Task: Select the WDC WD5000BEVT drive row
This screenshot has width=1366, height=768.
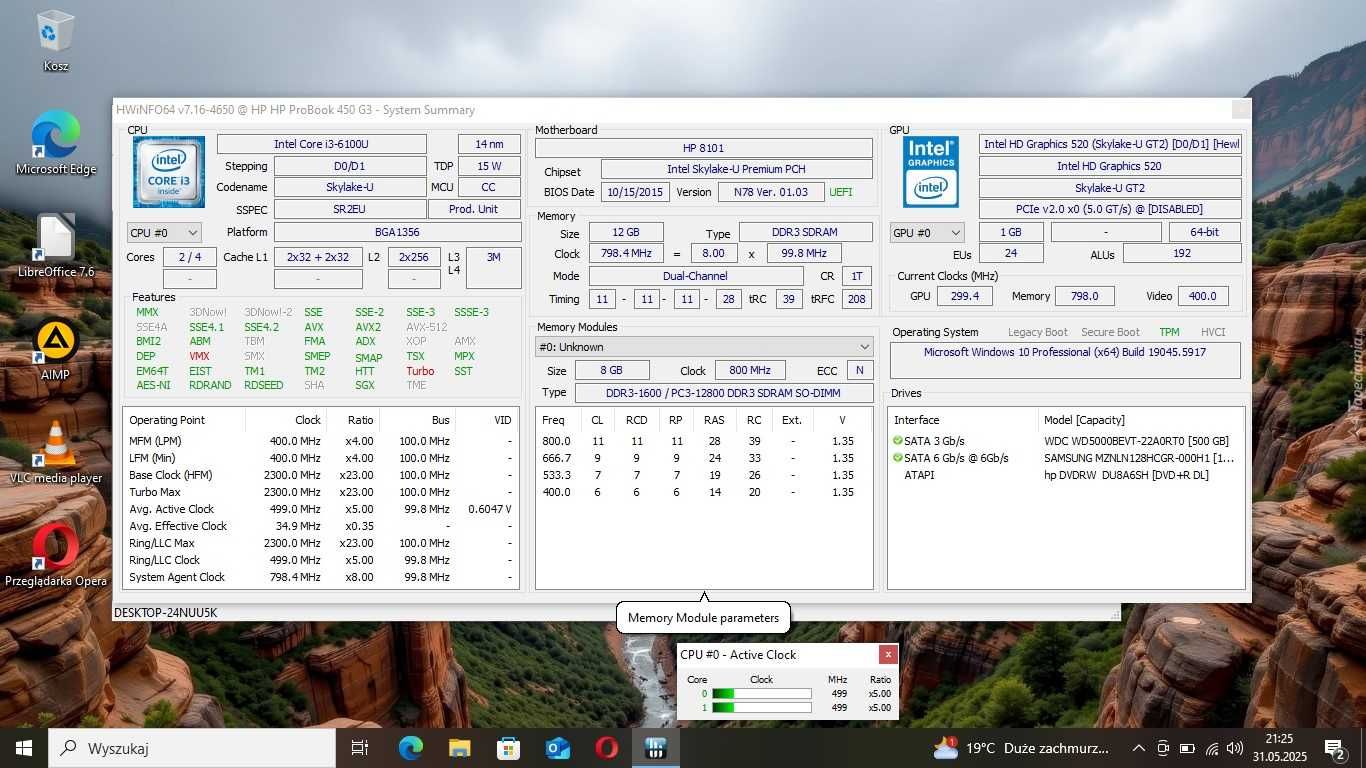Action: [1066, 441]
